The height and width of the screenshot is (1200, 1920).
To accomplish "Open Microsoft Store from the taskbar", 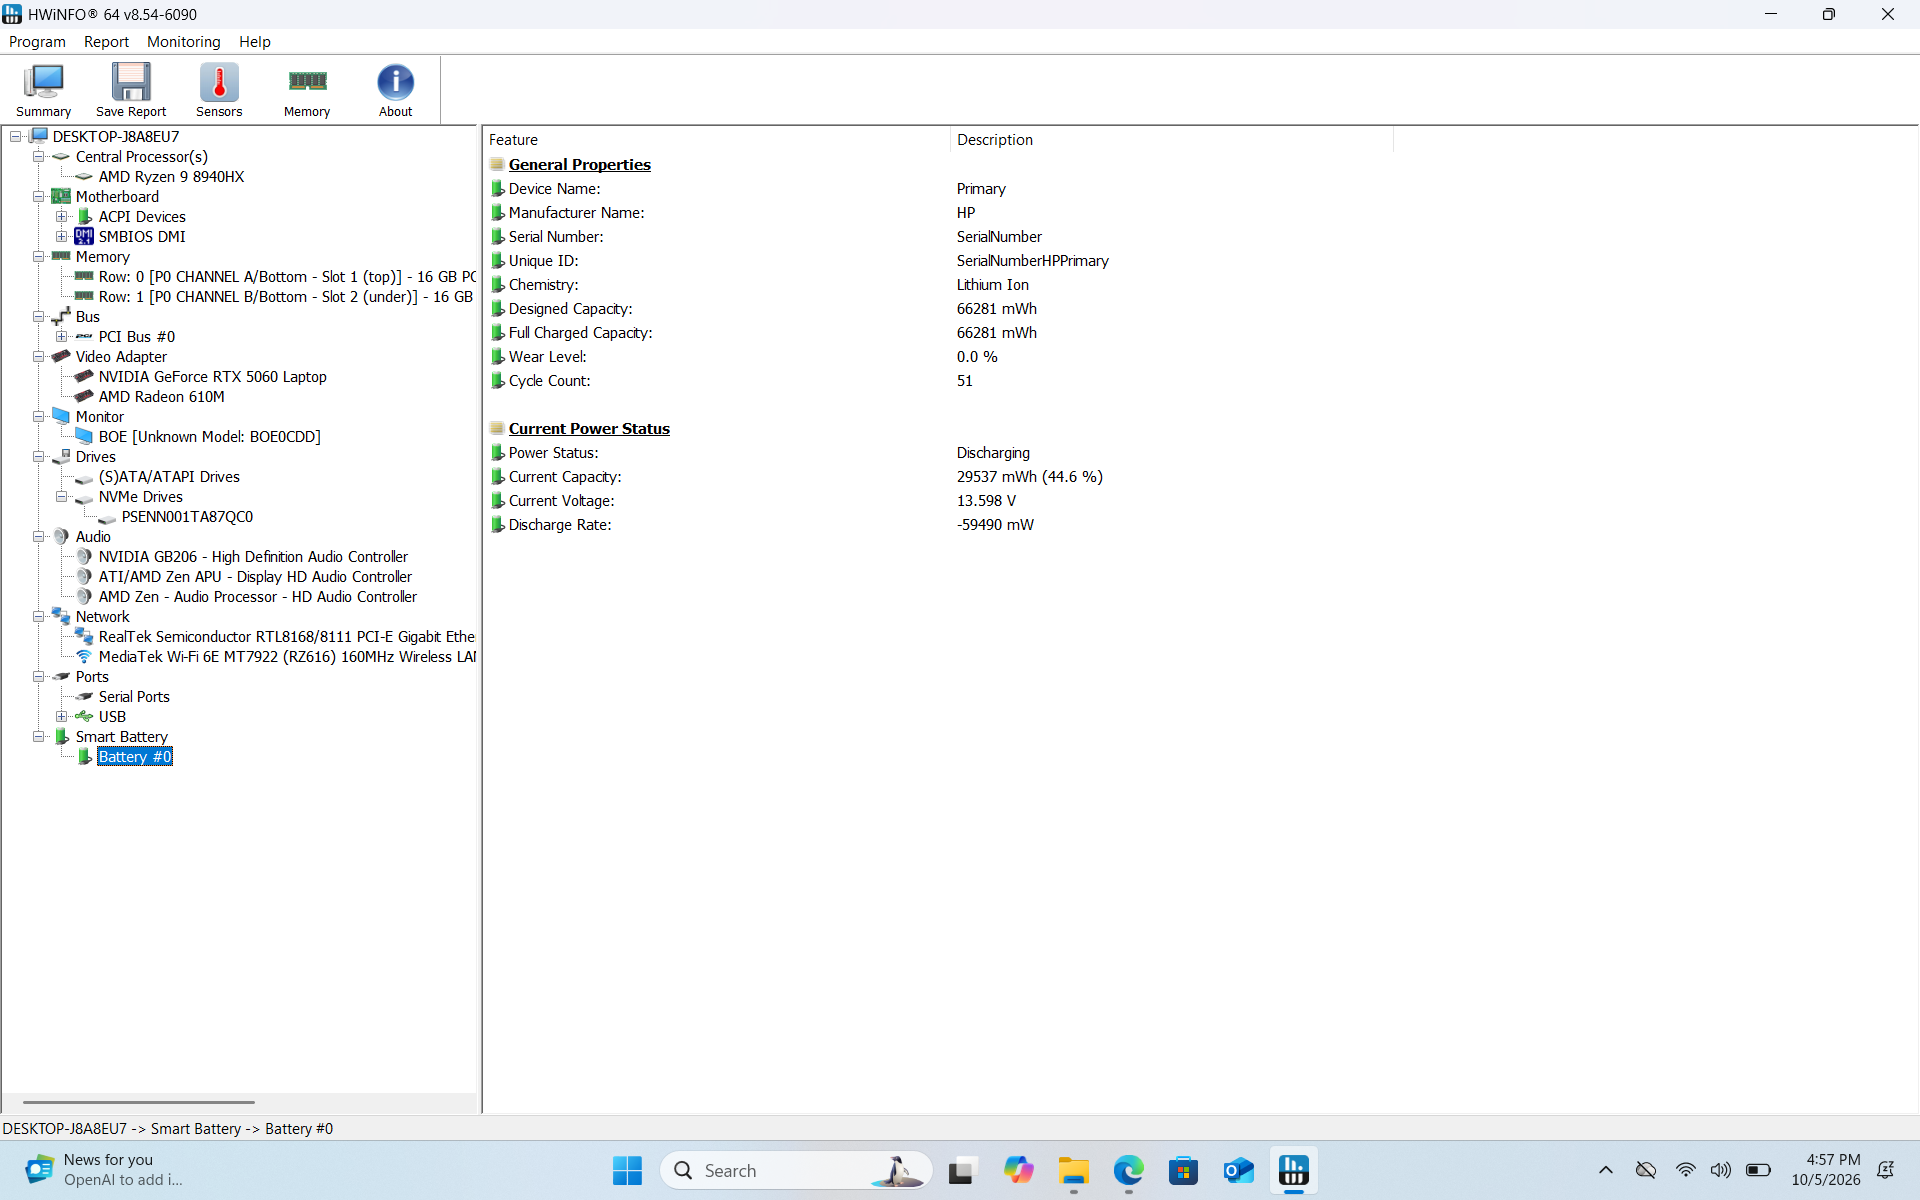I will click(1184, 1170).
